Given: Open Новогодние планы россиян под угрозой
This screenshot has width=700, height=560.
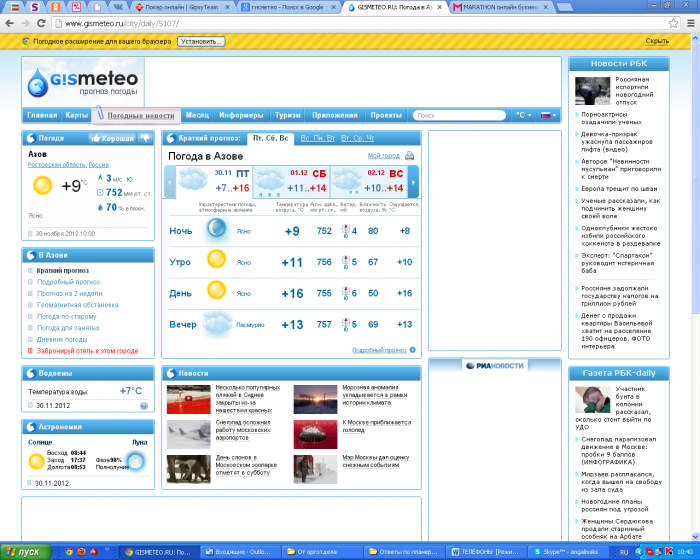Looking at the screenshot, I should click(x=615, y=506).
